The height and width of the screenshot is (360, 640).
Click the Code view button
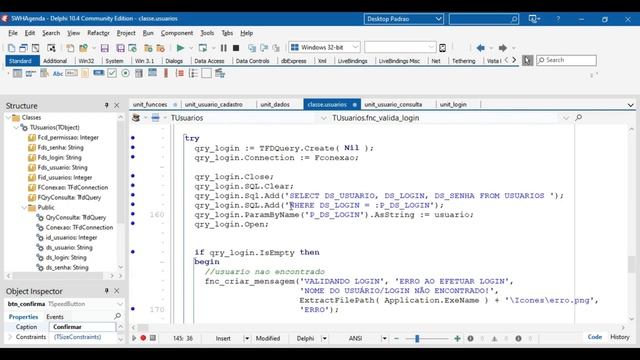[595, 337]
